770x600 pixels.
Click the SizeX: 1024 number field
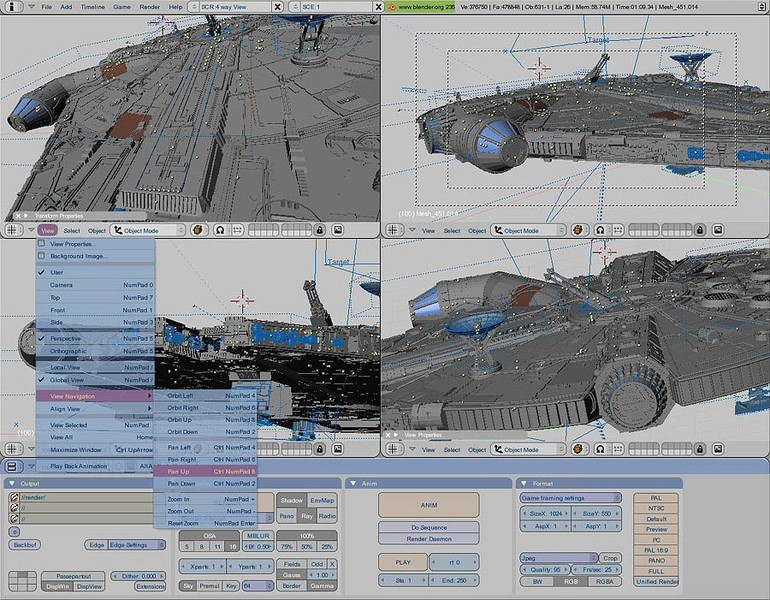[545, 514]
